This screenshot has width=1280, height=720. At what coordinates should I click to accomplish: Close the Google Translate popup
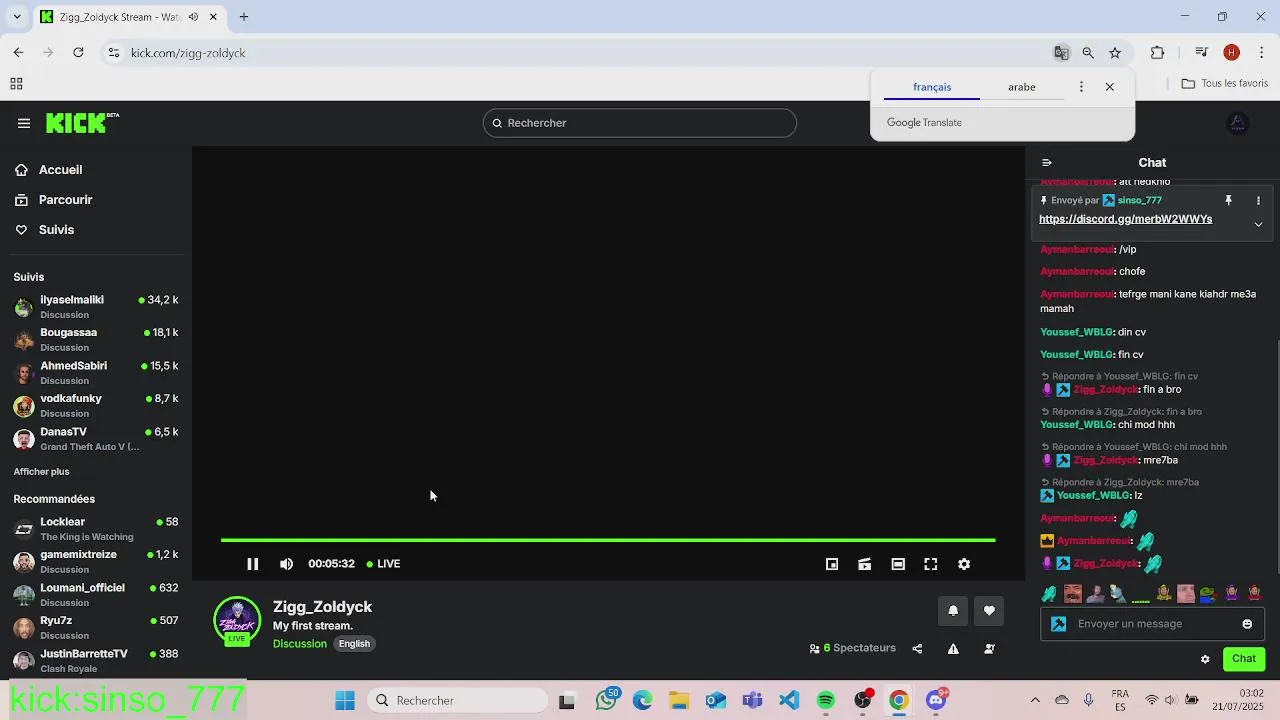tap(1110, 87)
